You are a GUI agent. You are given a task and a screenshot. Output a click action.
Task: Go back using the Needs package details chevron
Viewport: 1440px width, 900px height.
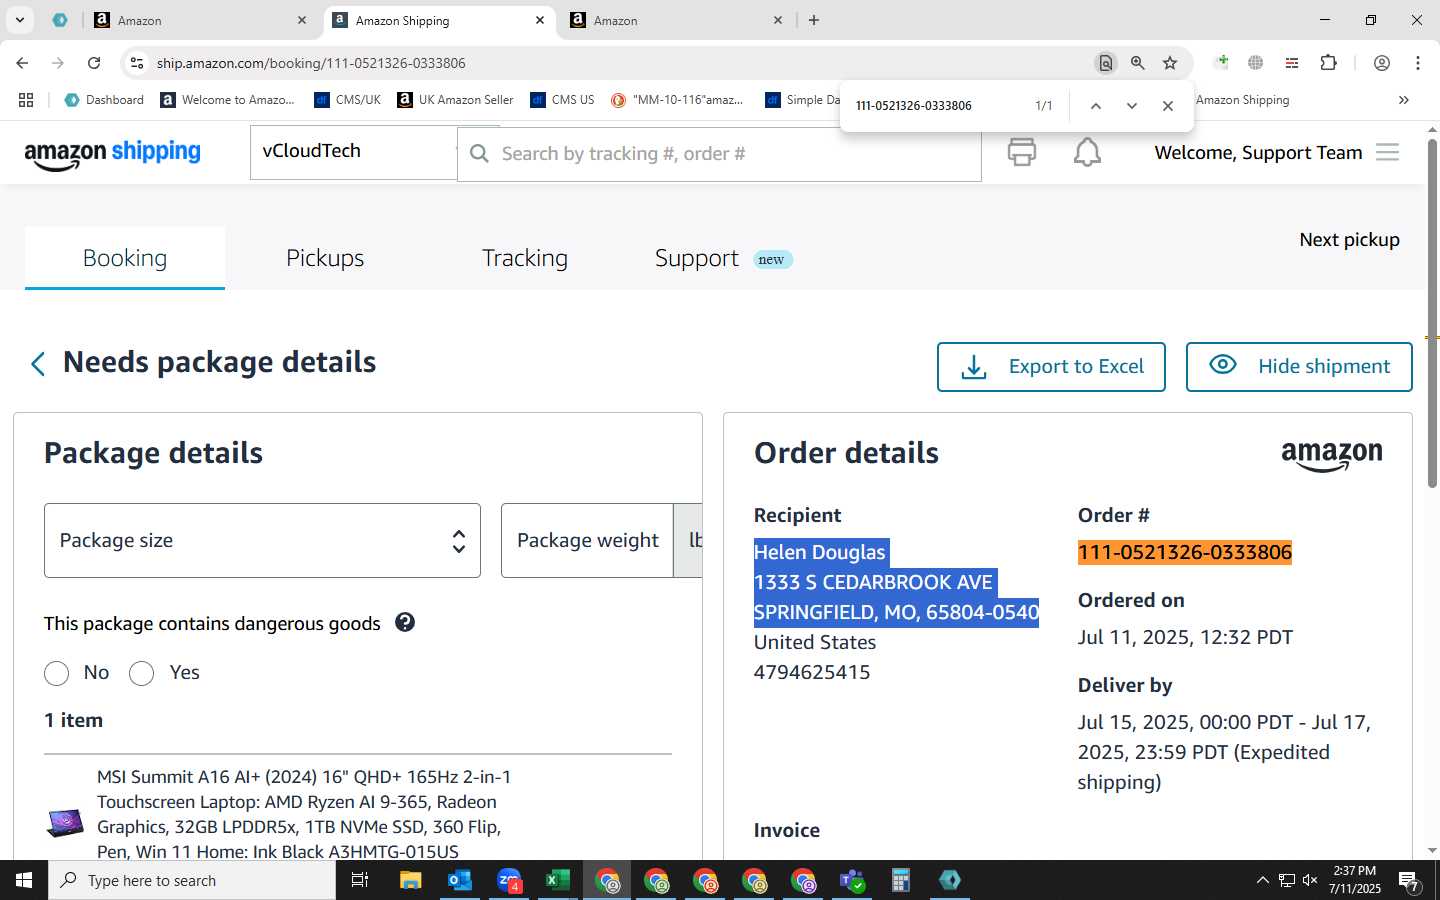(38, 364)
